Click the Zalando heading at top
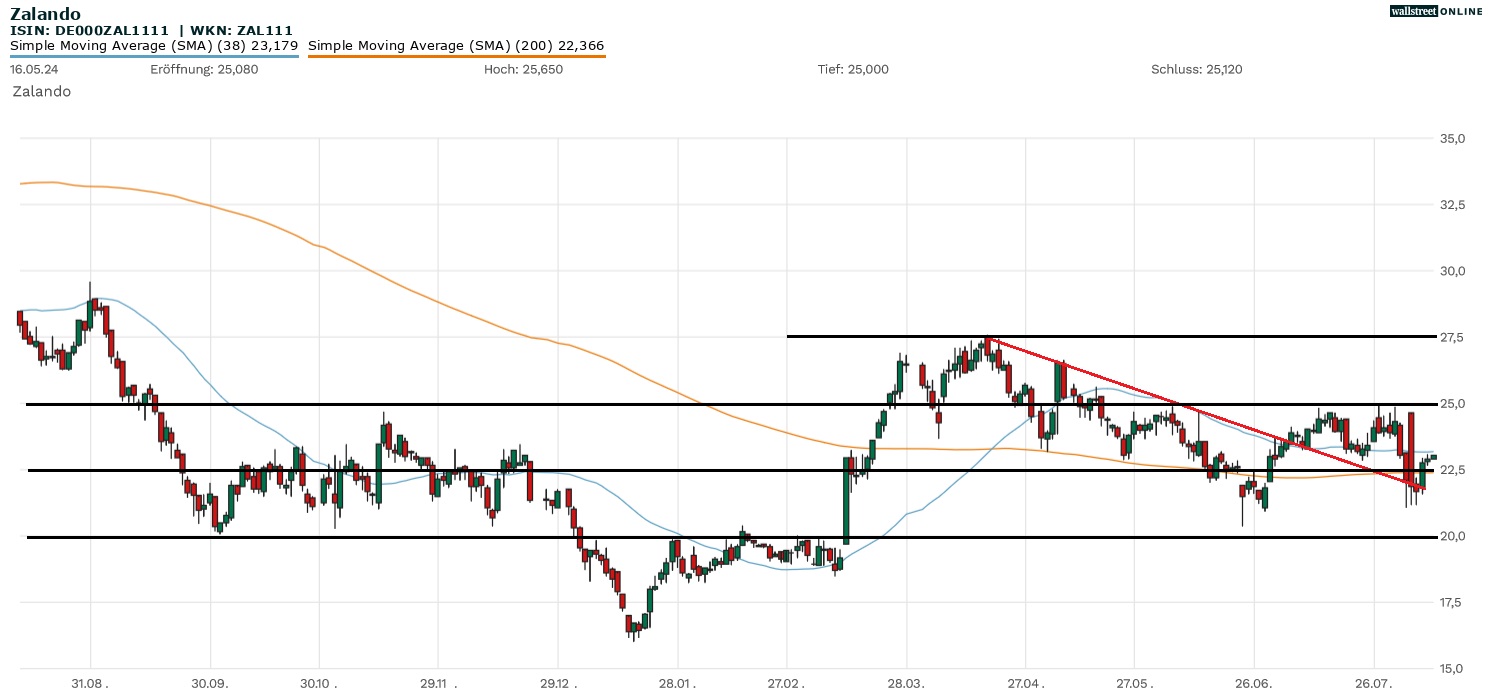This screenshot has width=1490, height=689. tap(45, 14)
